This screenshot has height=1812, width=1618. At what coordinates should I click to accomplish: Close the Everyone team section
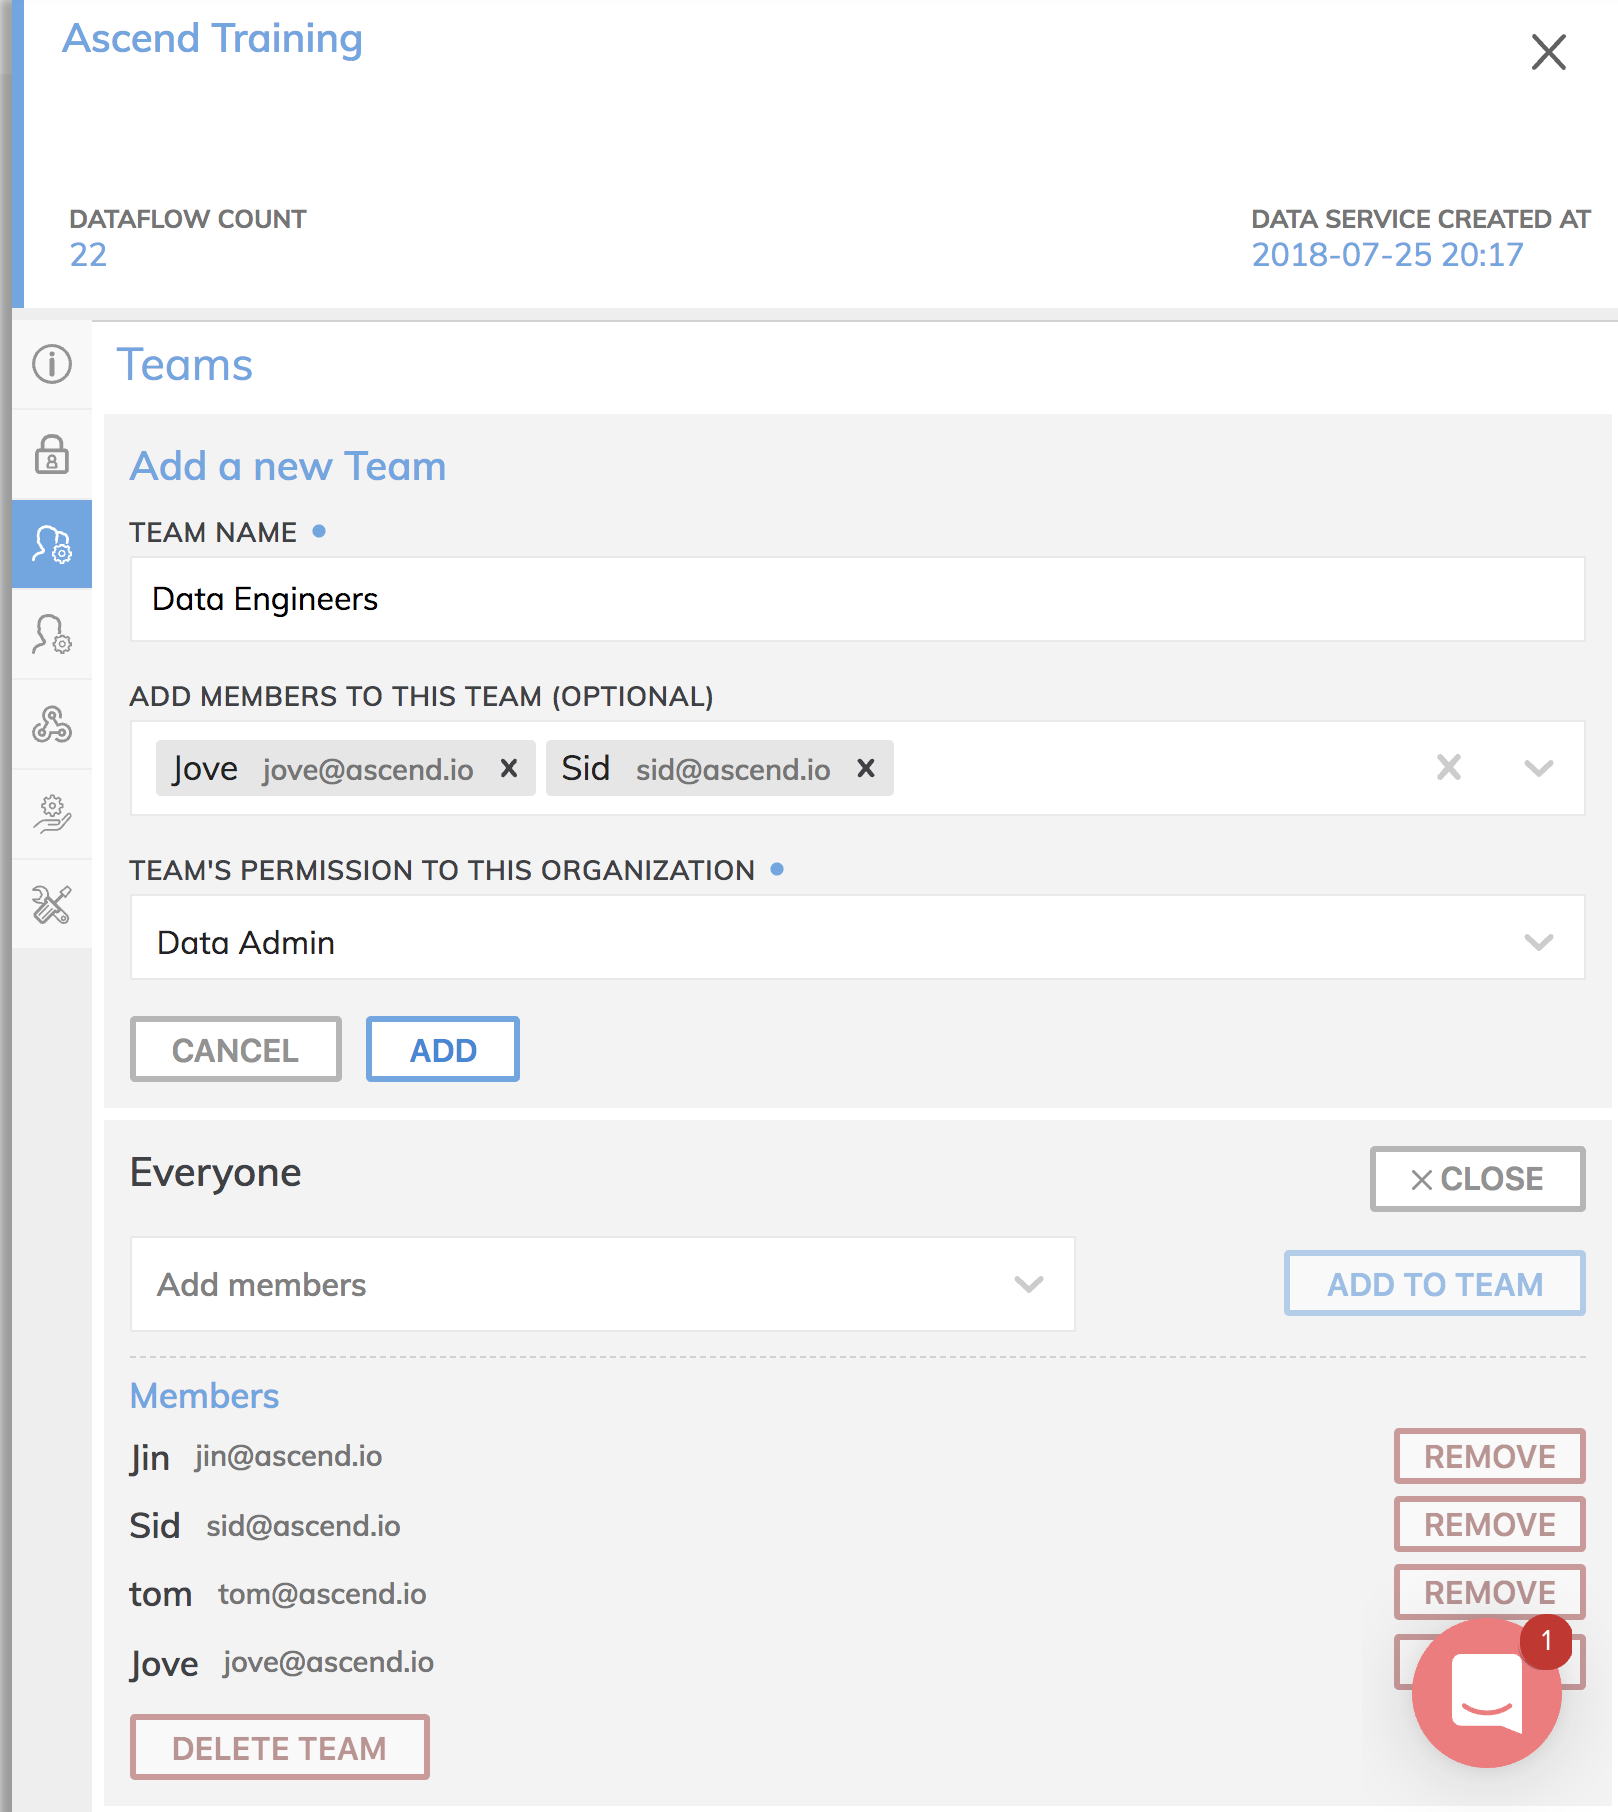tap(1477, 1179)
